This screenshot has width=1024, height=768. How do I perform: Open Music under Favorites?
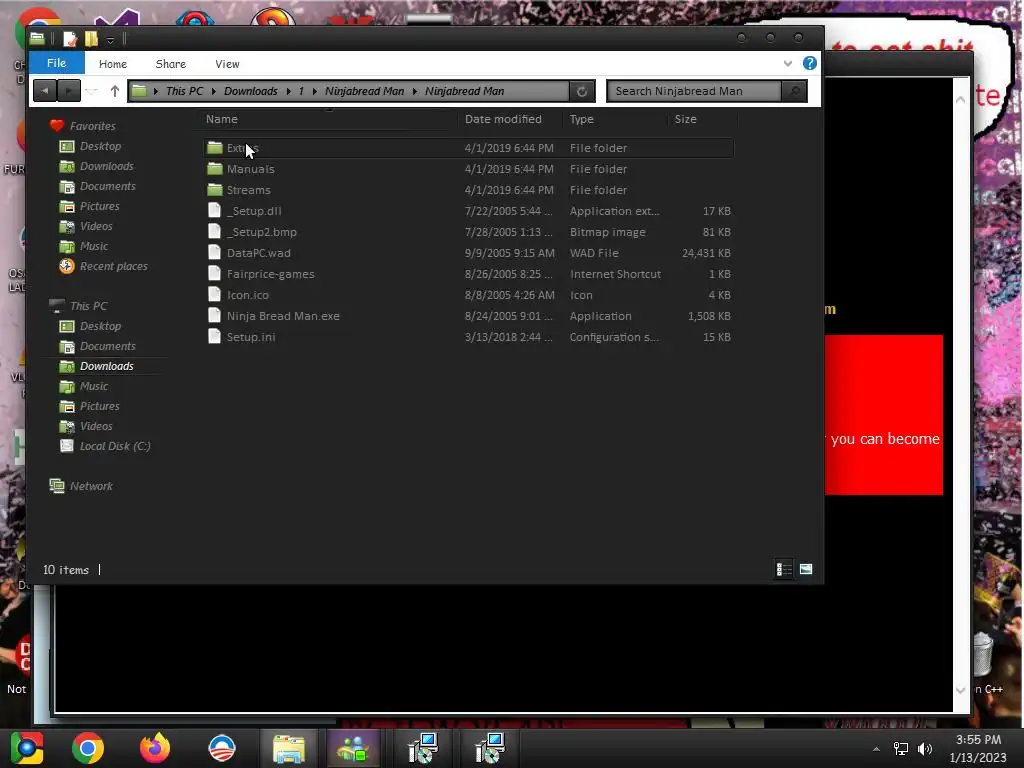(93, 246)
